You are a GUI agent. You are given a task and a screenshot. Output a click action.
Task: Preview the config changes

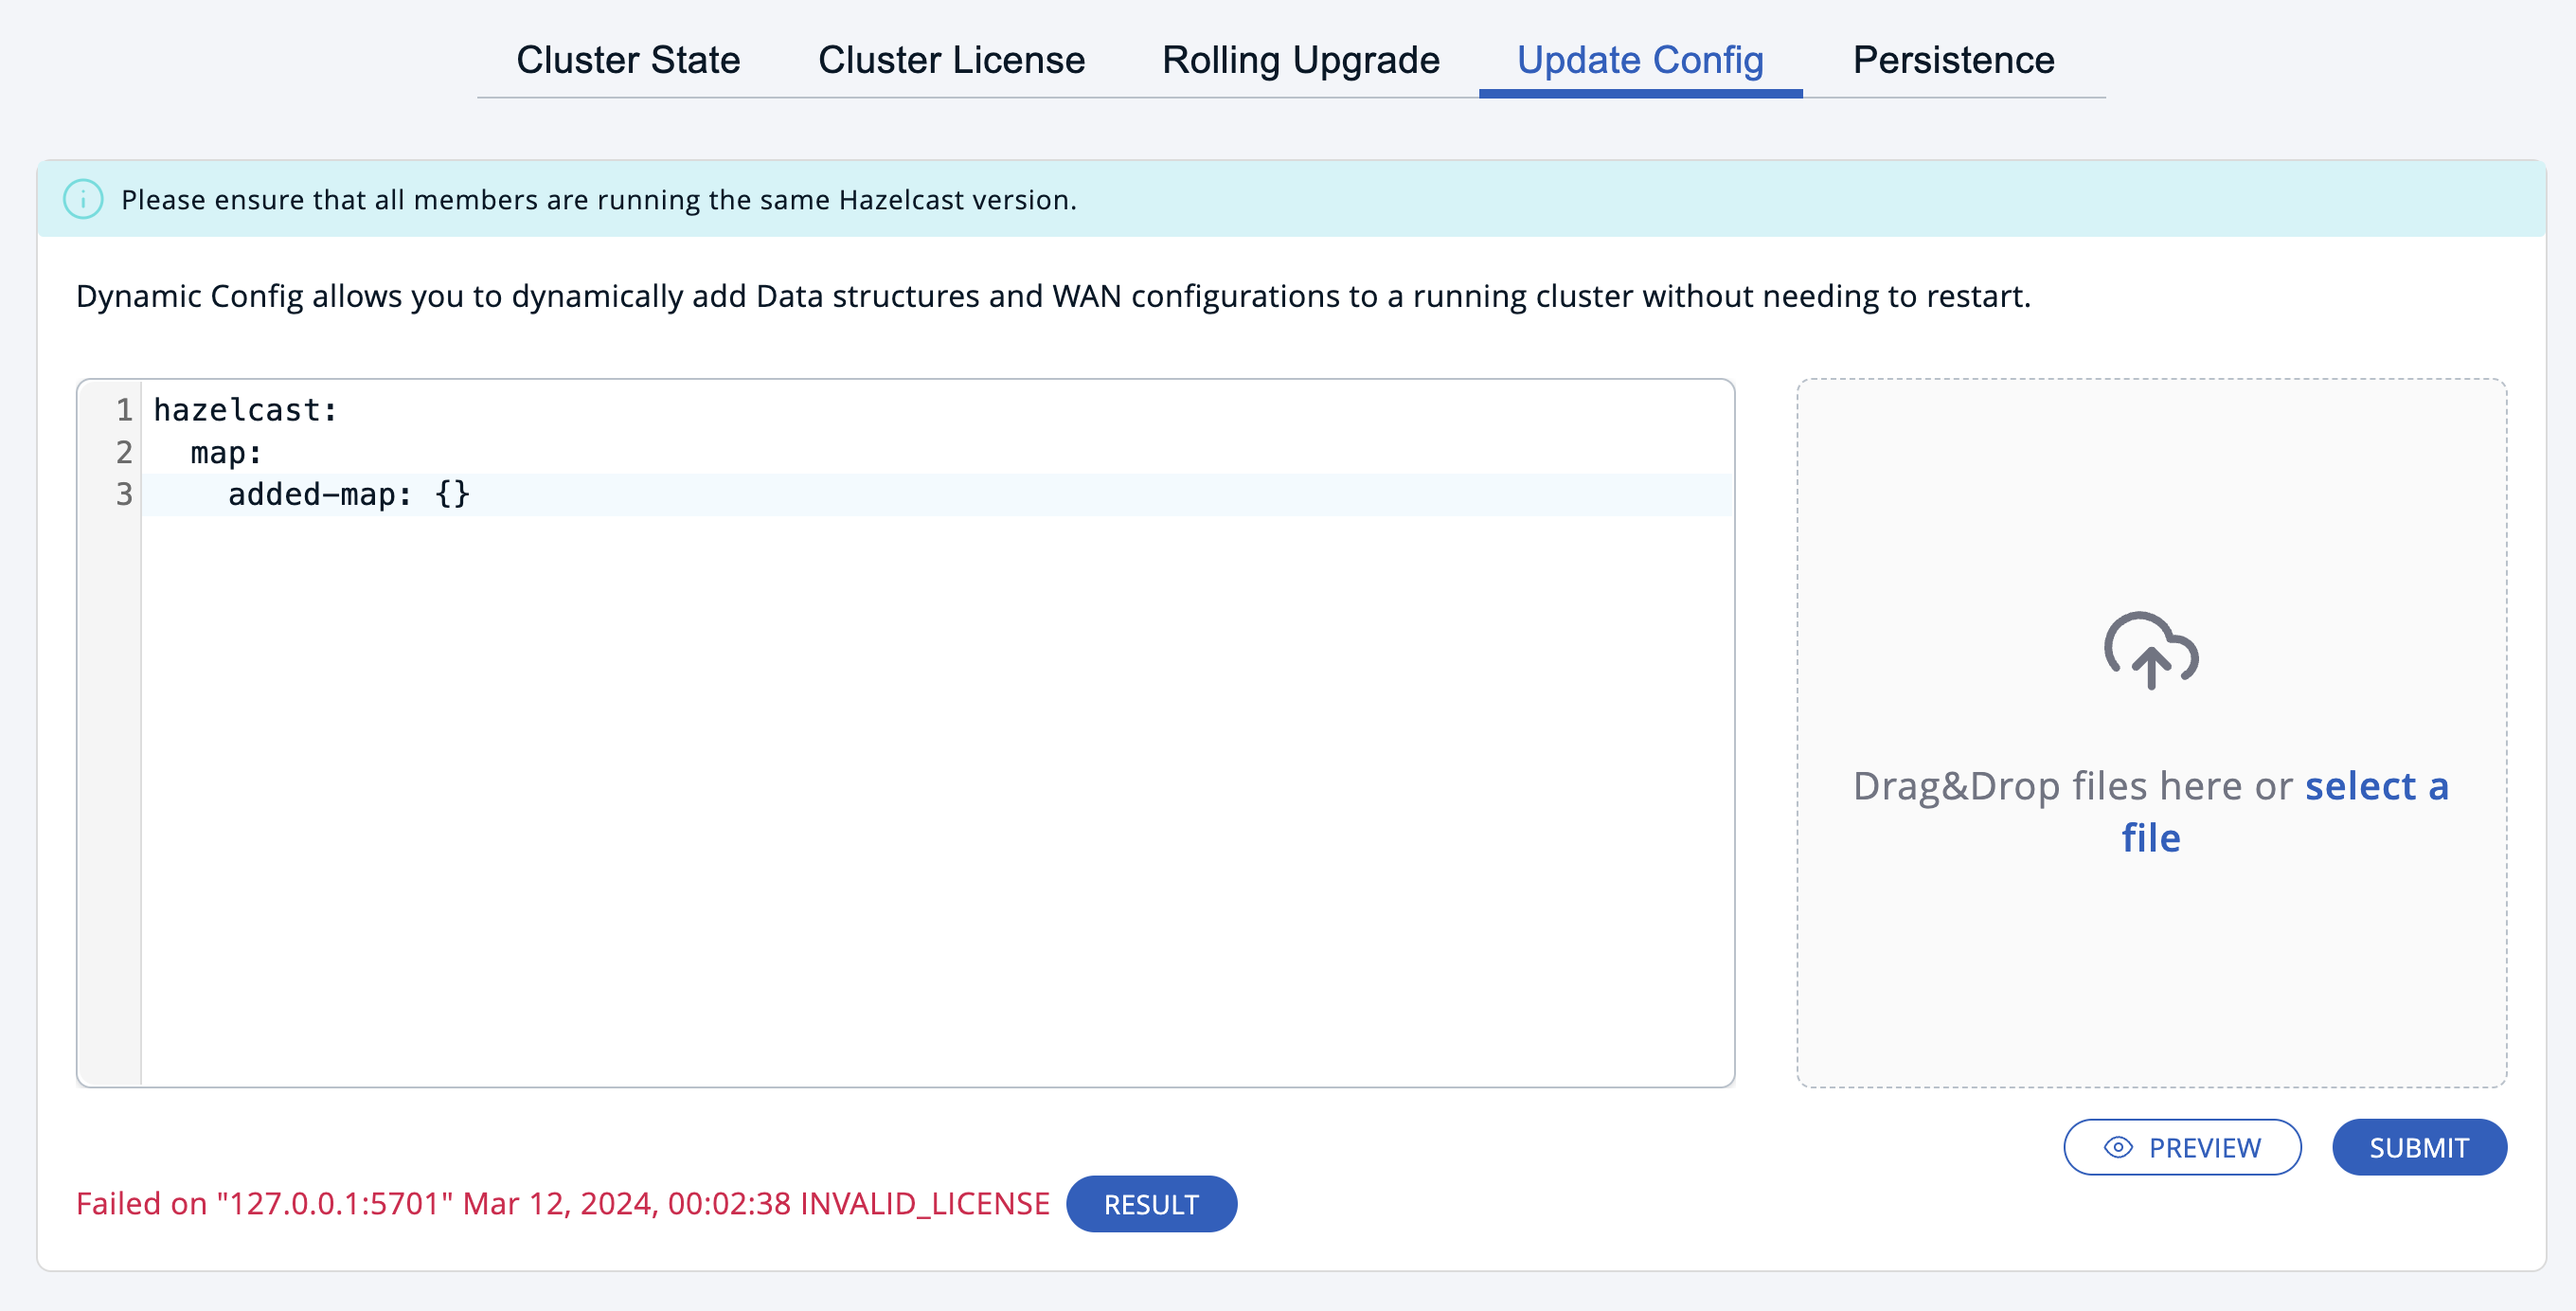(2182, 1147)
